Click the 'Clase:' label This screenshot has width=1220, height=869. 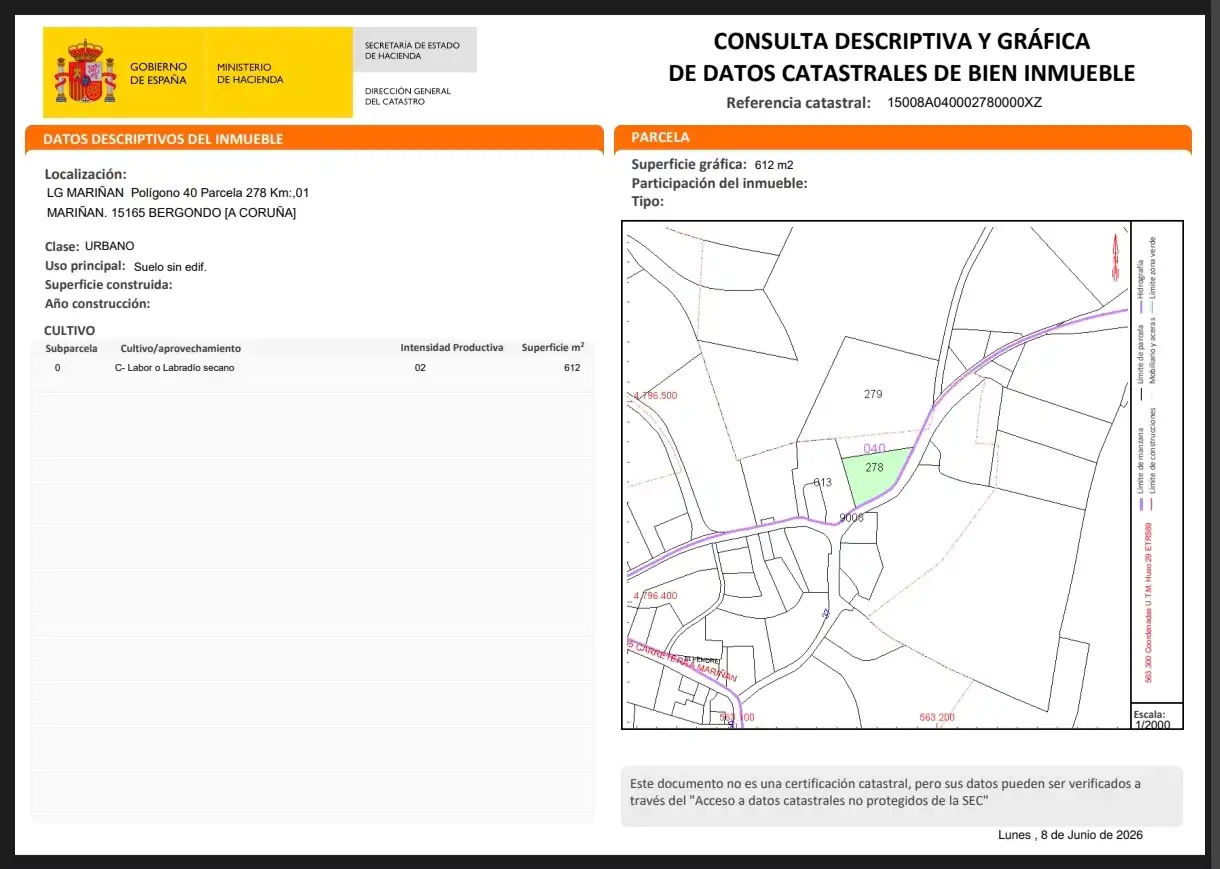[62, 246]
